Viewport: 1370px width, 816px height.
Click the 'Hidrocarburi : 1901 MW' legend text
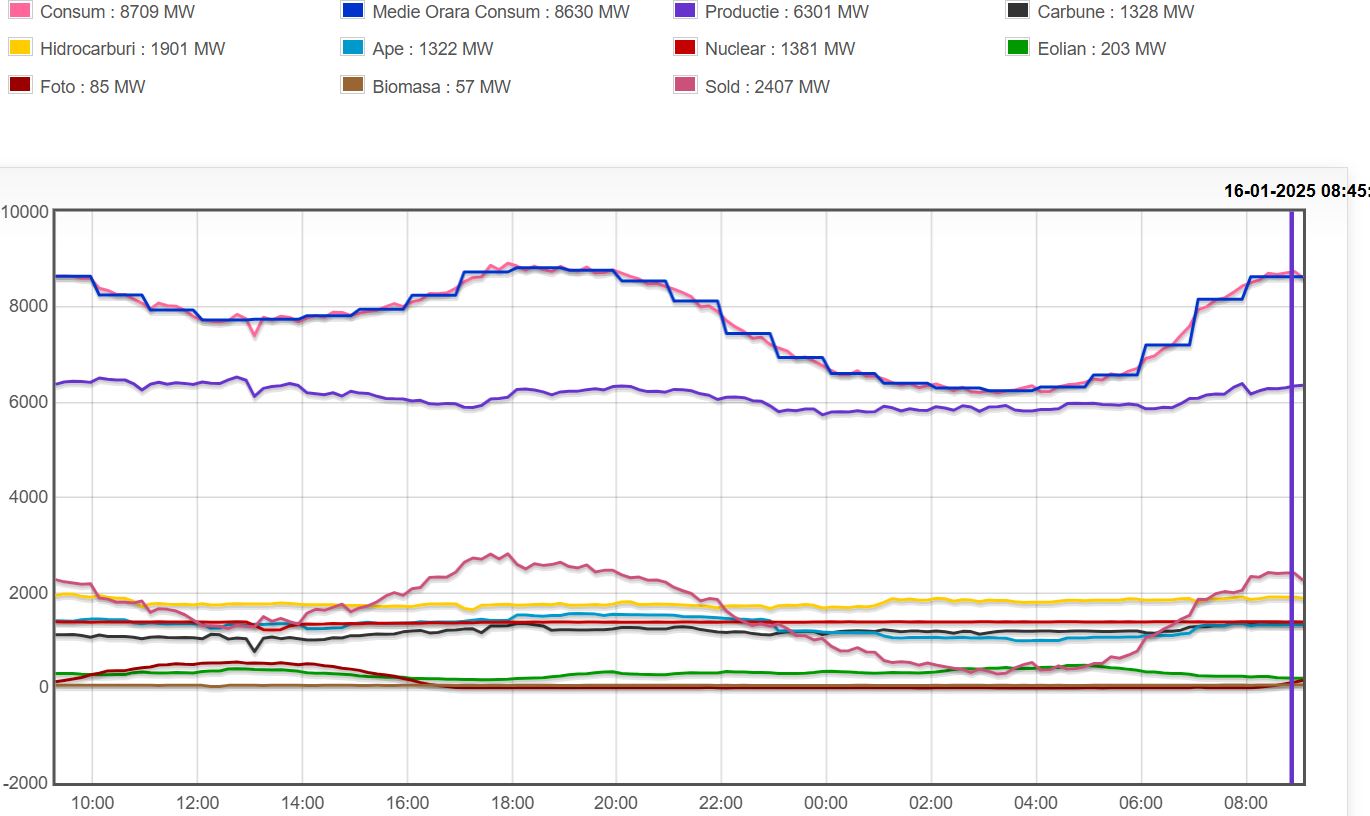[132, 49]
